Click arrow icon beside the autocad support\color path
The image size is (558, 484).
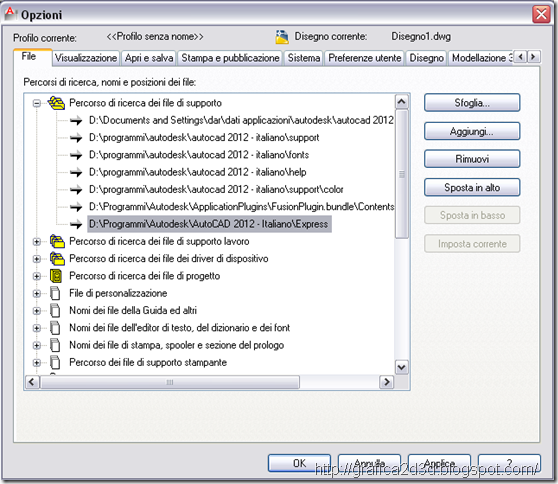coord(76,189)
